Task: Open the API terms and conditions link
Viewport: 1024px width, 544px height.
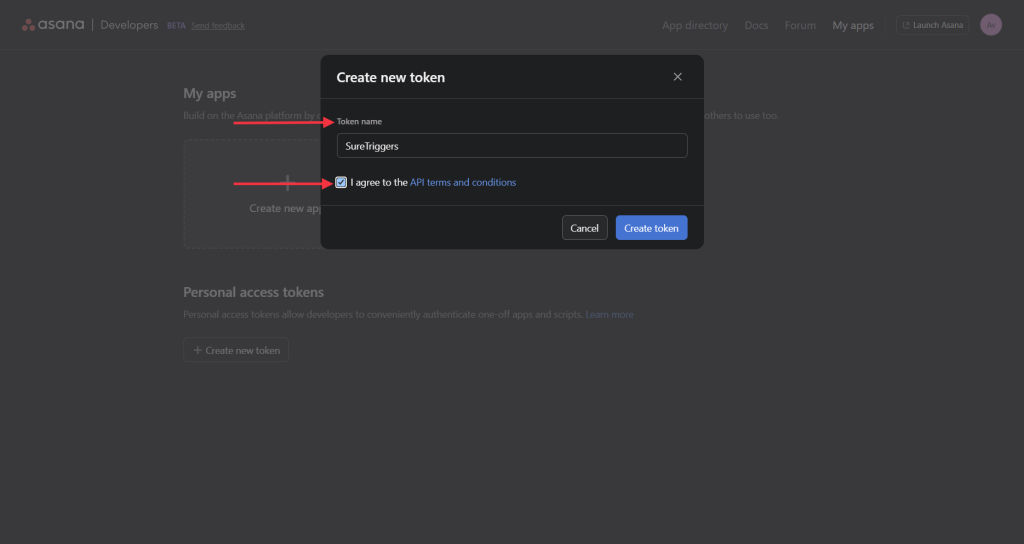Action: [x=463, y=183]
